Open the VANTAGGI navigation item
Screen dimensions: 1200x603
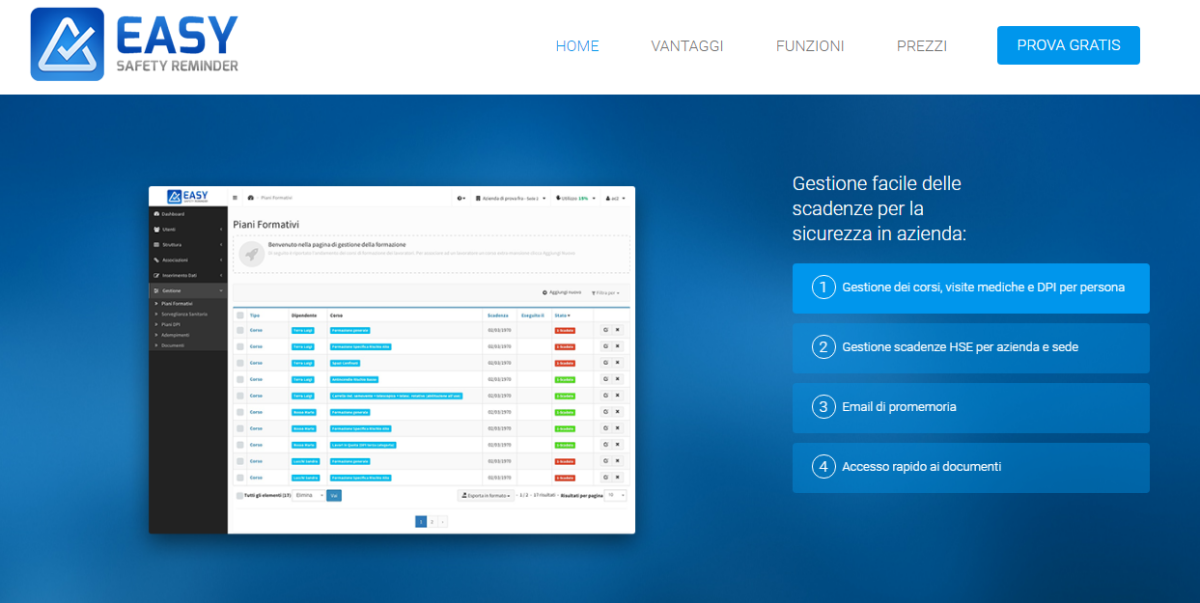(x=687, y=45)
